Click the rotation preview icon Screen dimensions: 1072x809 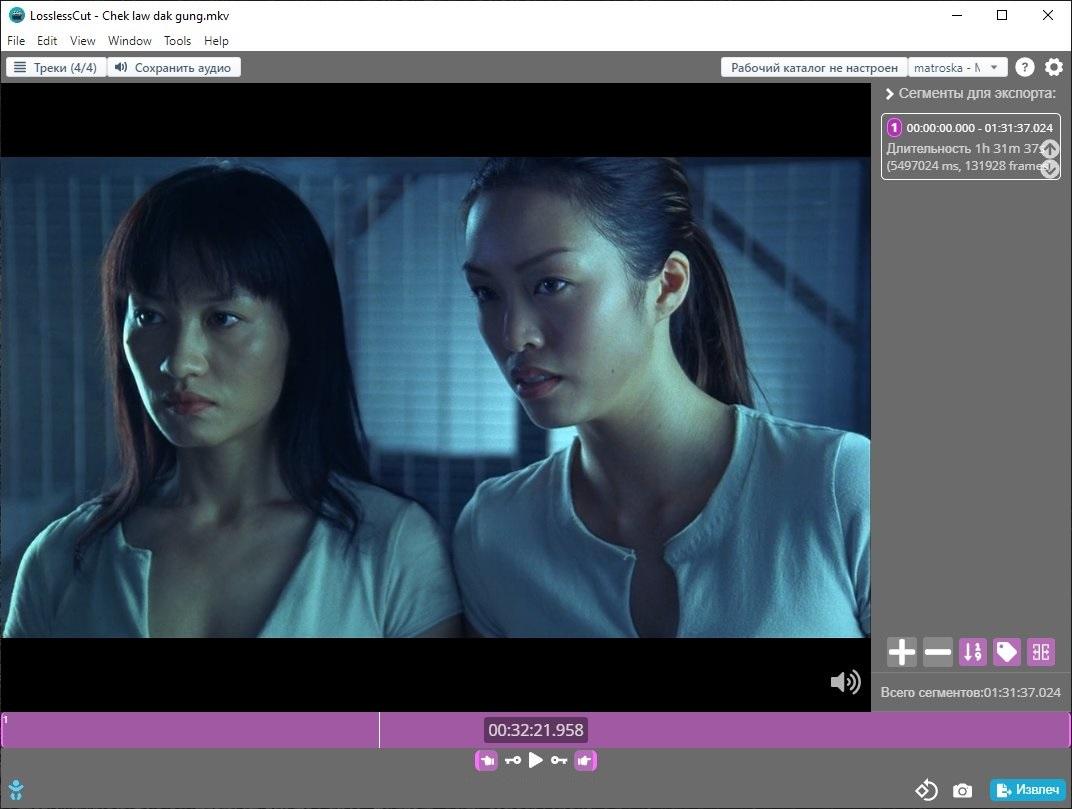coord(927,791)
